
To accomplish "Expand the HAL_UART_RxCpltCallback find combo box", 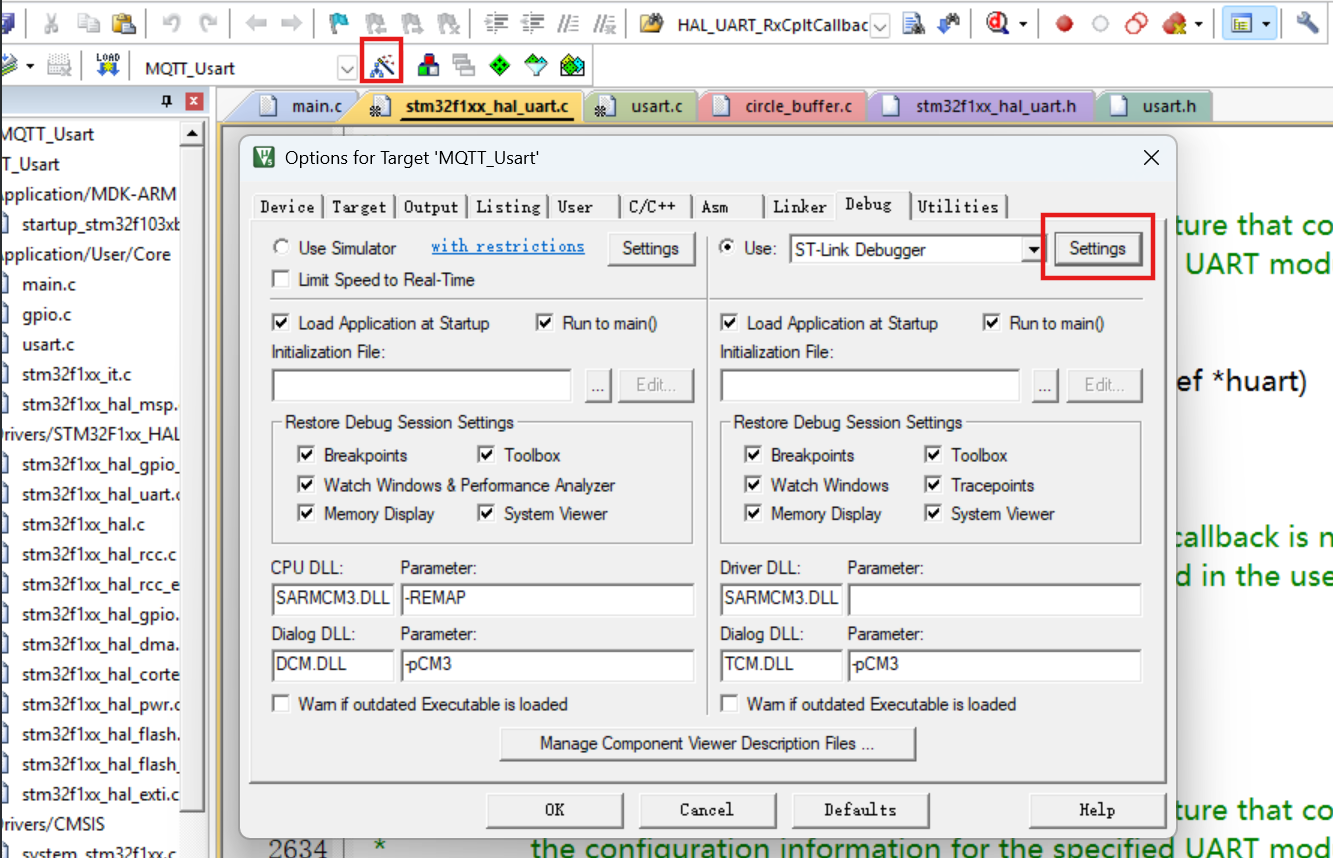I will [879, 25].
